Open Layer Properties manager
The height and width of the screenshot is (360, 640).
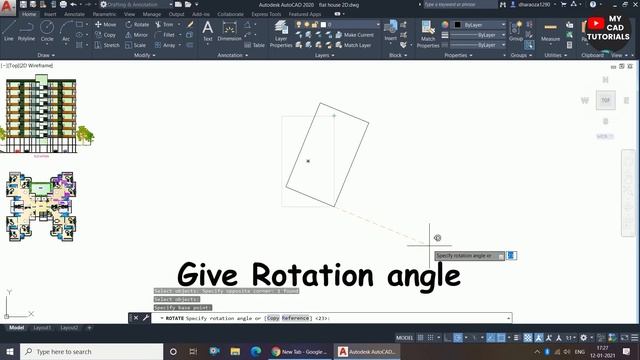coord(281,34)
